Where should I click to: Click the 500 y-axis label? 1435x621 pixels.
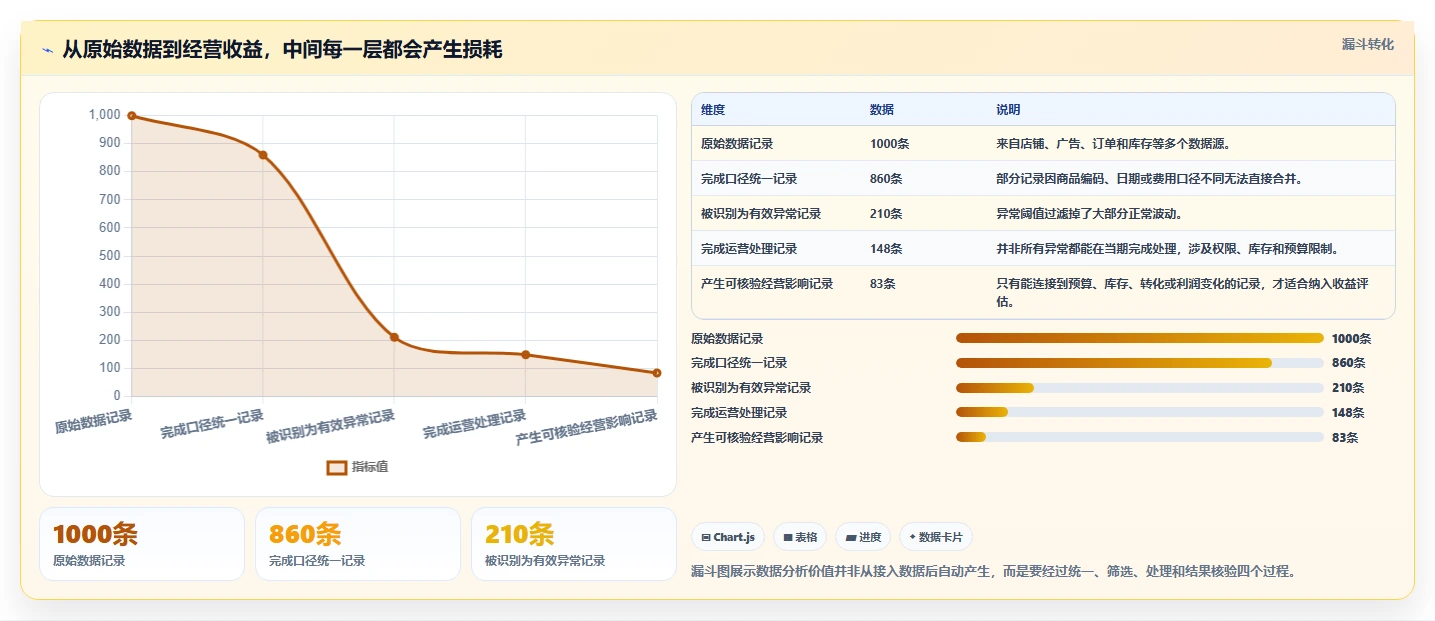pos(110,256)
